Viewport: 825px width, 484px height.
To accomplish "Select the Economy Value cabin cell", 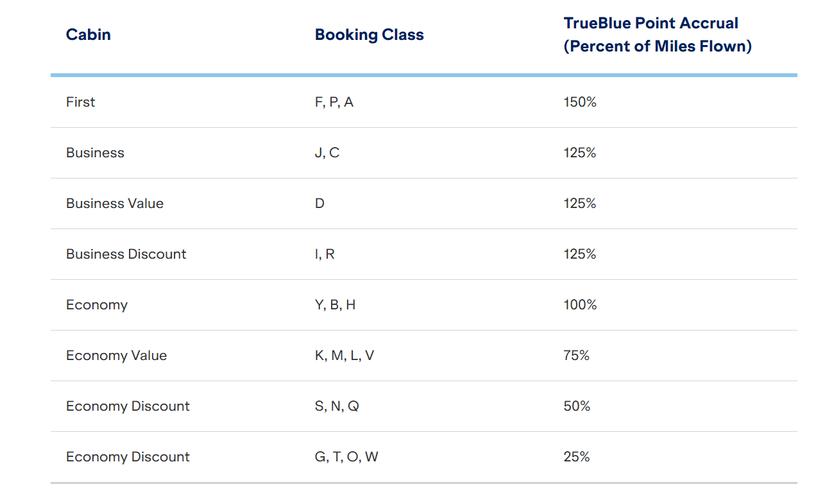I will point(116,355).
